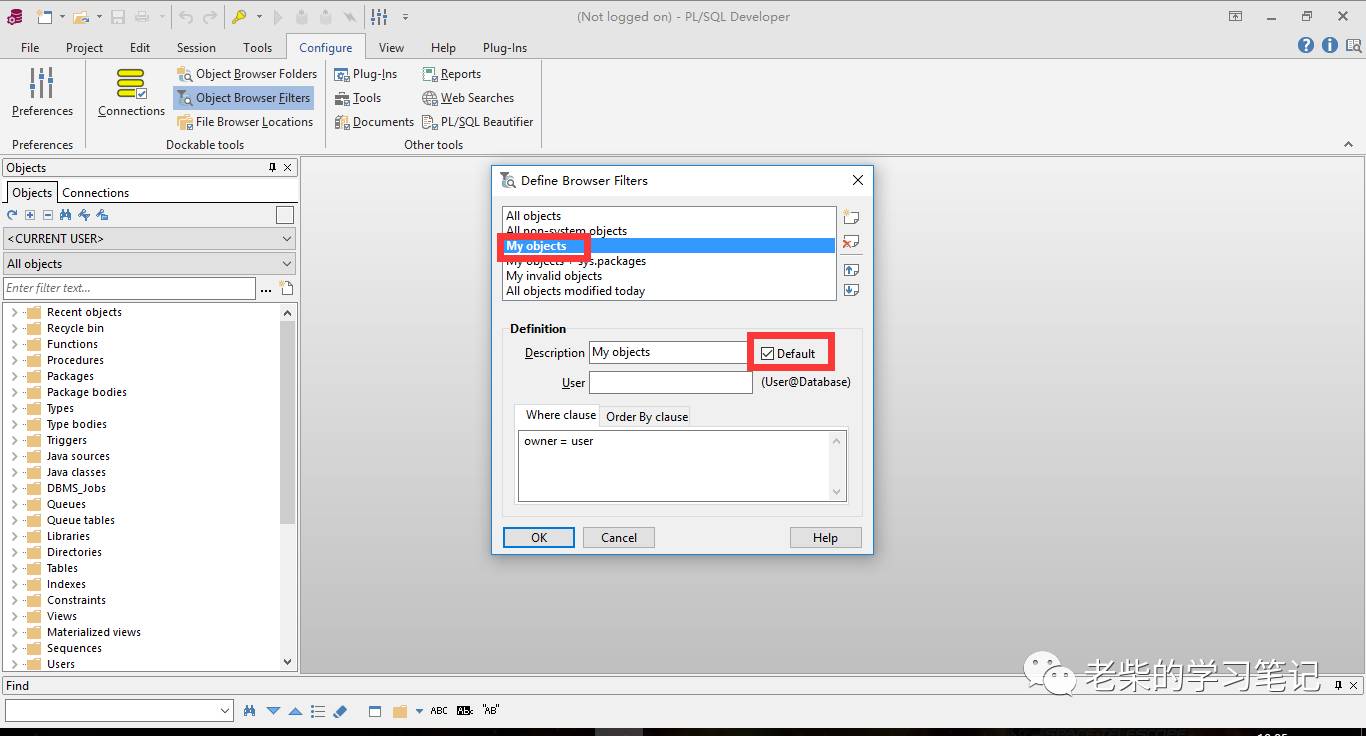The width and height of the screenshot is (1366, 736).
Task: Open Tools configuration in Other tools group
Action: pyautogui.click(x=357, y=98)
